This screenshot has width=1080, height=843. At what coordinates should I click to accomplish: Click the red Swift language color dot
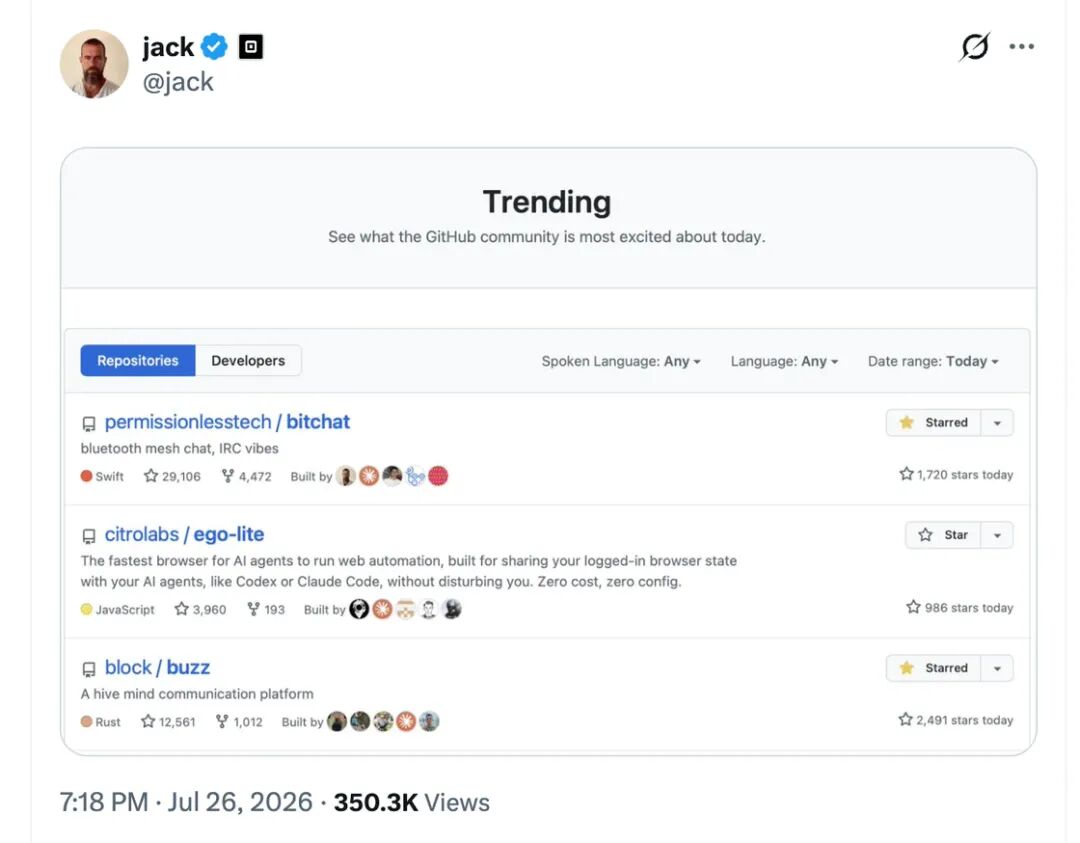tap(86, 476)
